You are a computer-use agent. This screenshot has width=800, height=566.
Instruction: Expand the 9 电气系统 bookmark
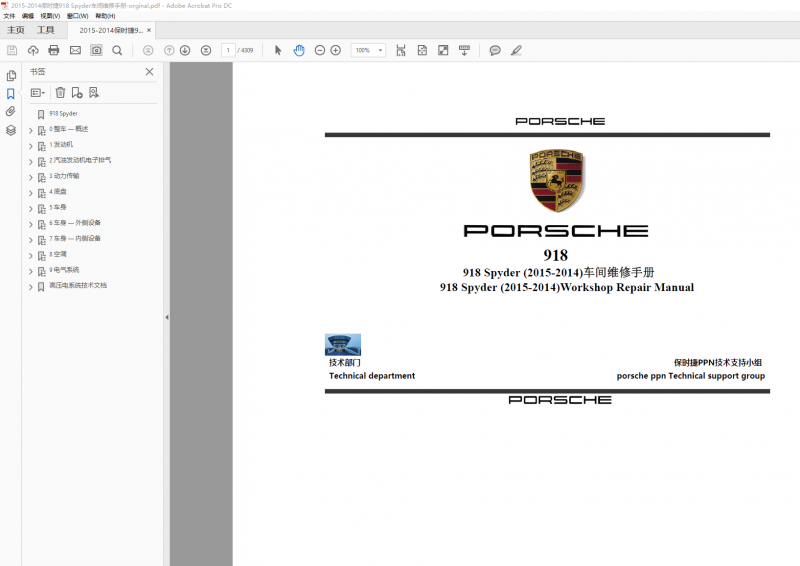[31, 272]
